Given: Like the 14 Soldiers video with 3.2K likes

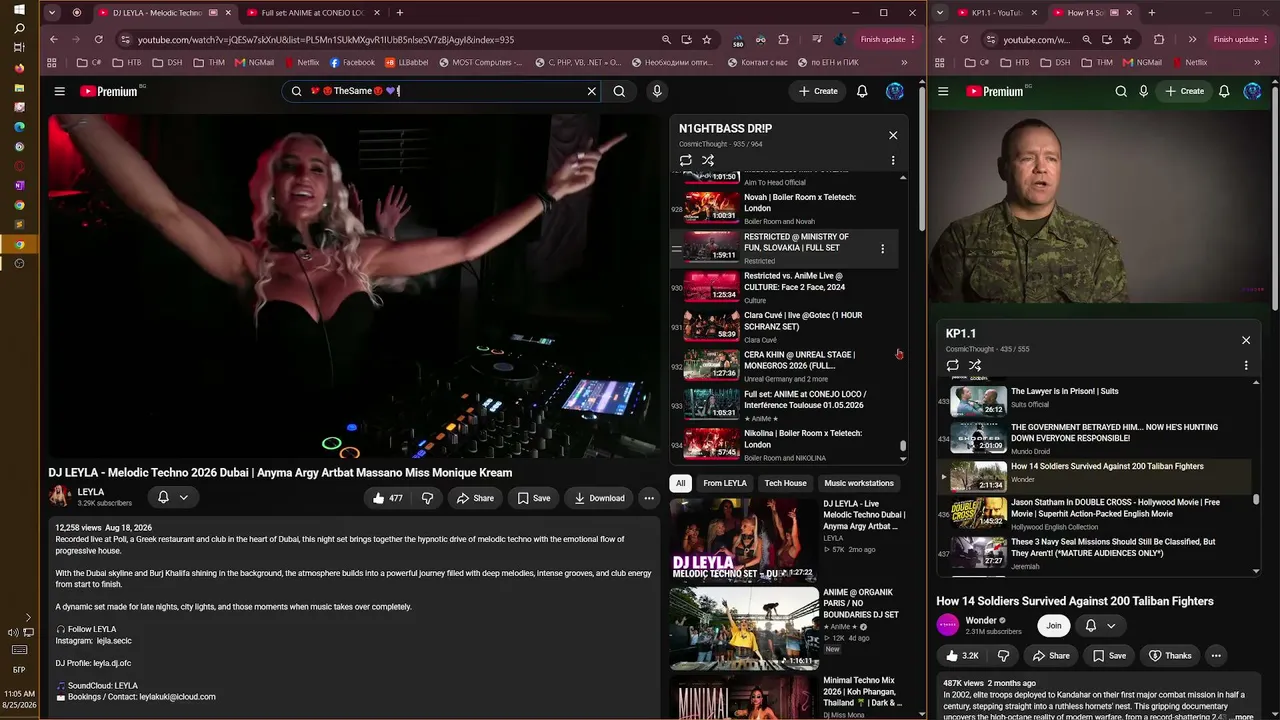Looking at the screenshot, I should coord(961,655).
